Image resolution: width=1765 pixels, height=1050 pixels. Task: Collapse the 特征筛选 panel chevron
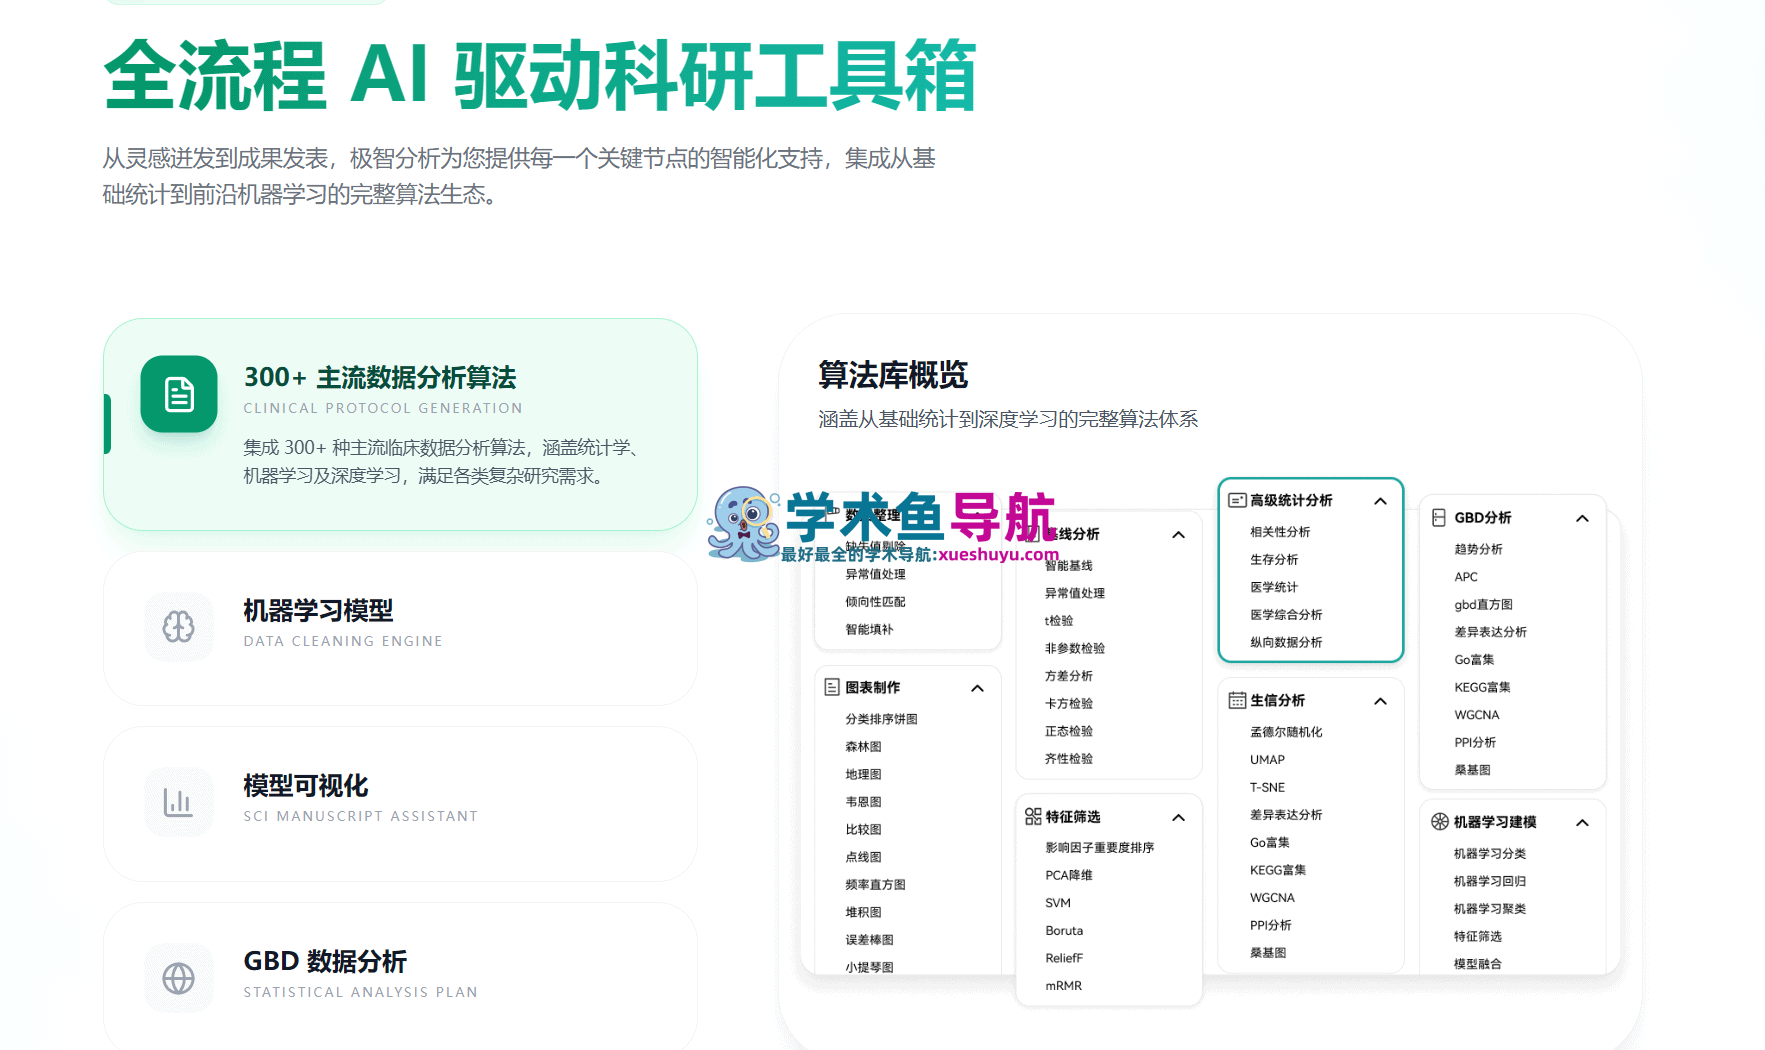[1179, 817]
